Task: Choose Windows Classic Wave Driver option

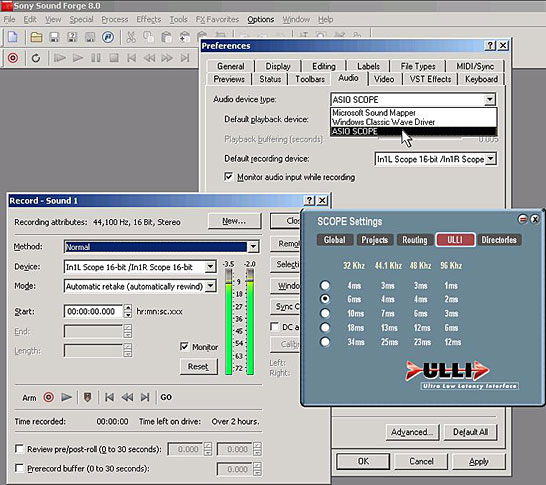Action: point(413,122)
